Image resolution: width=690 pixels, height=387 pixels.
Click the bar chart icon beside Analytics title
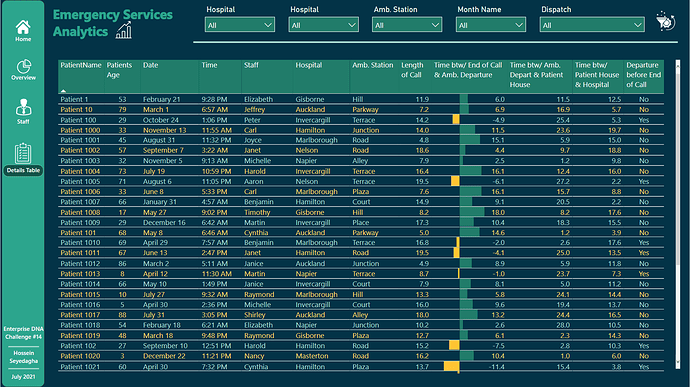click(124, 31)
